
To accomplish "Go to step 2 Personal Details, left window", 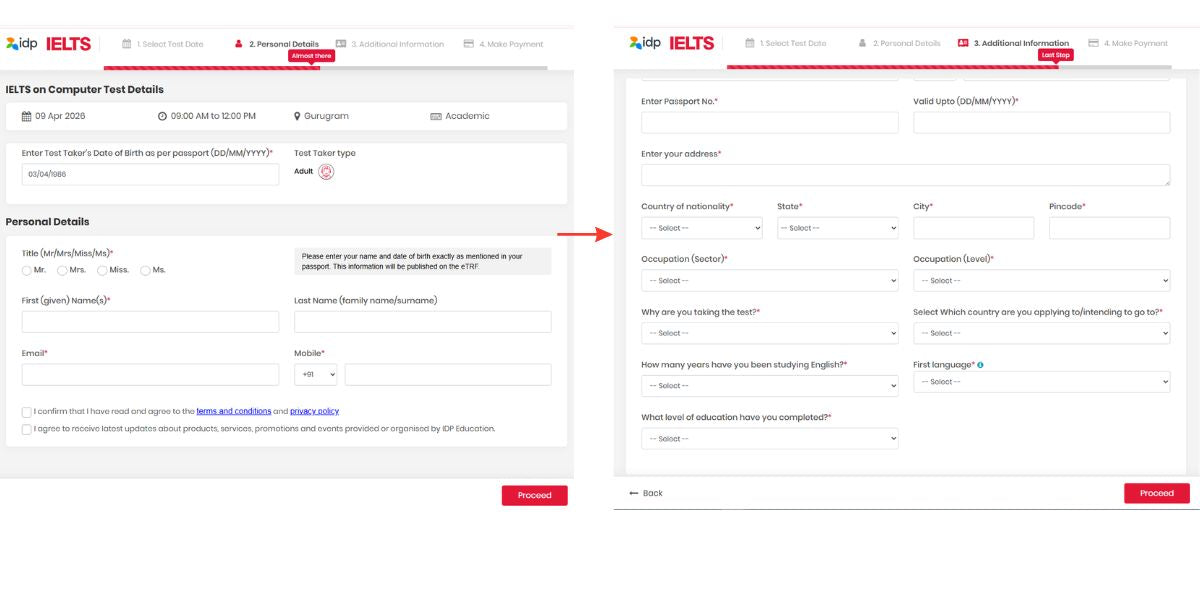I will pos(277,44).
